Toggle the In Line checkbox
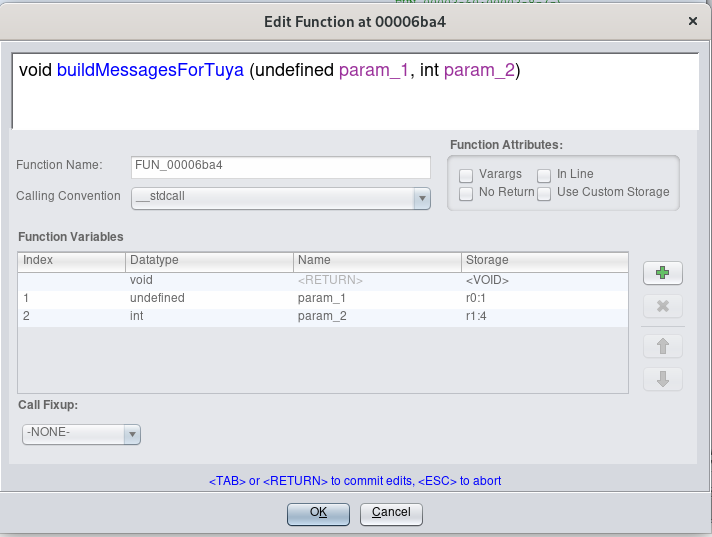The width and height of the screenshot is (712, 537). (544, 175)
